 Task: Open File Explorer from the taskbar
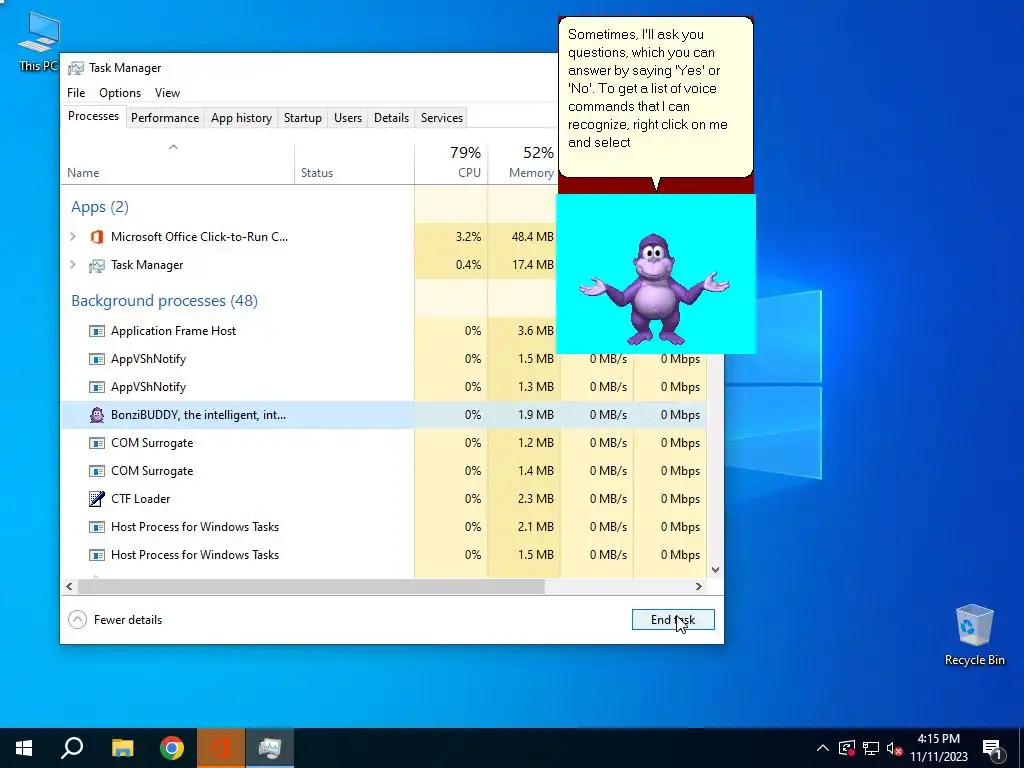point(122,748)
